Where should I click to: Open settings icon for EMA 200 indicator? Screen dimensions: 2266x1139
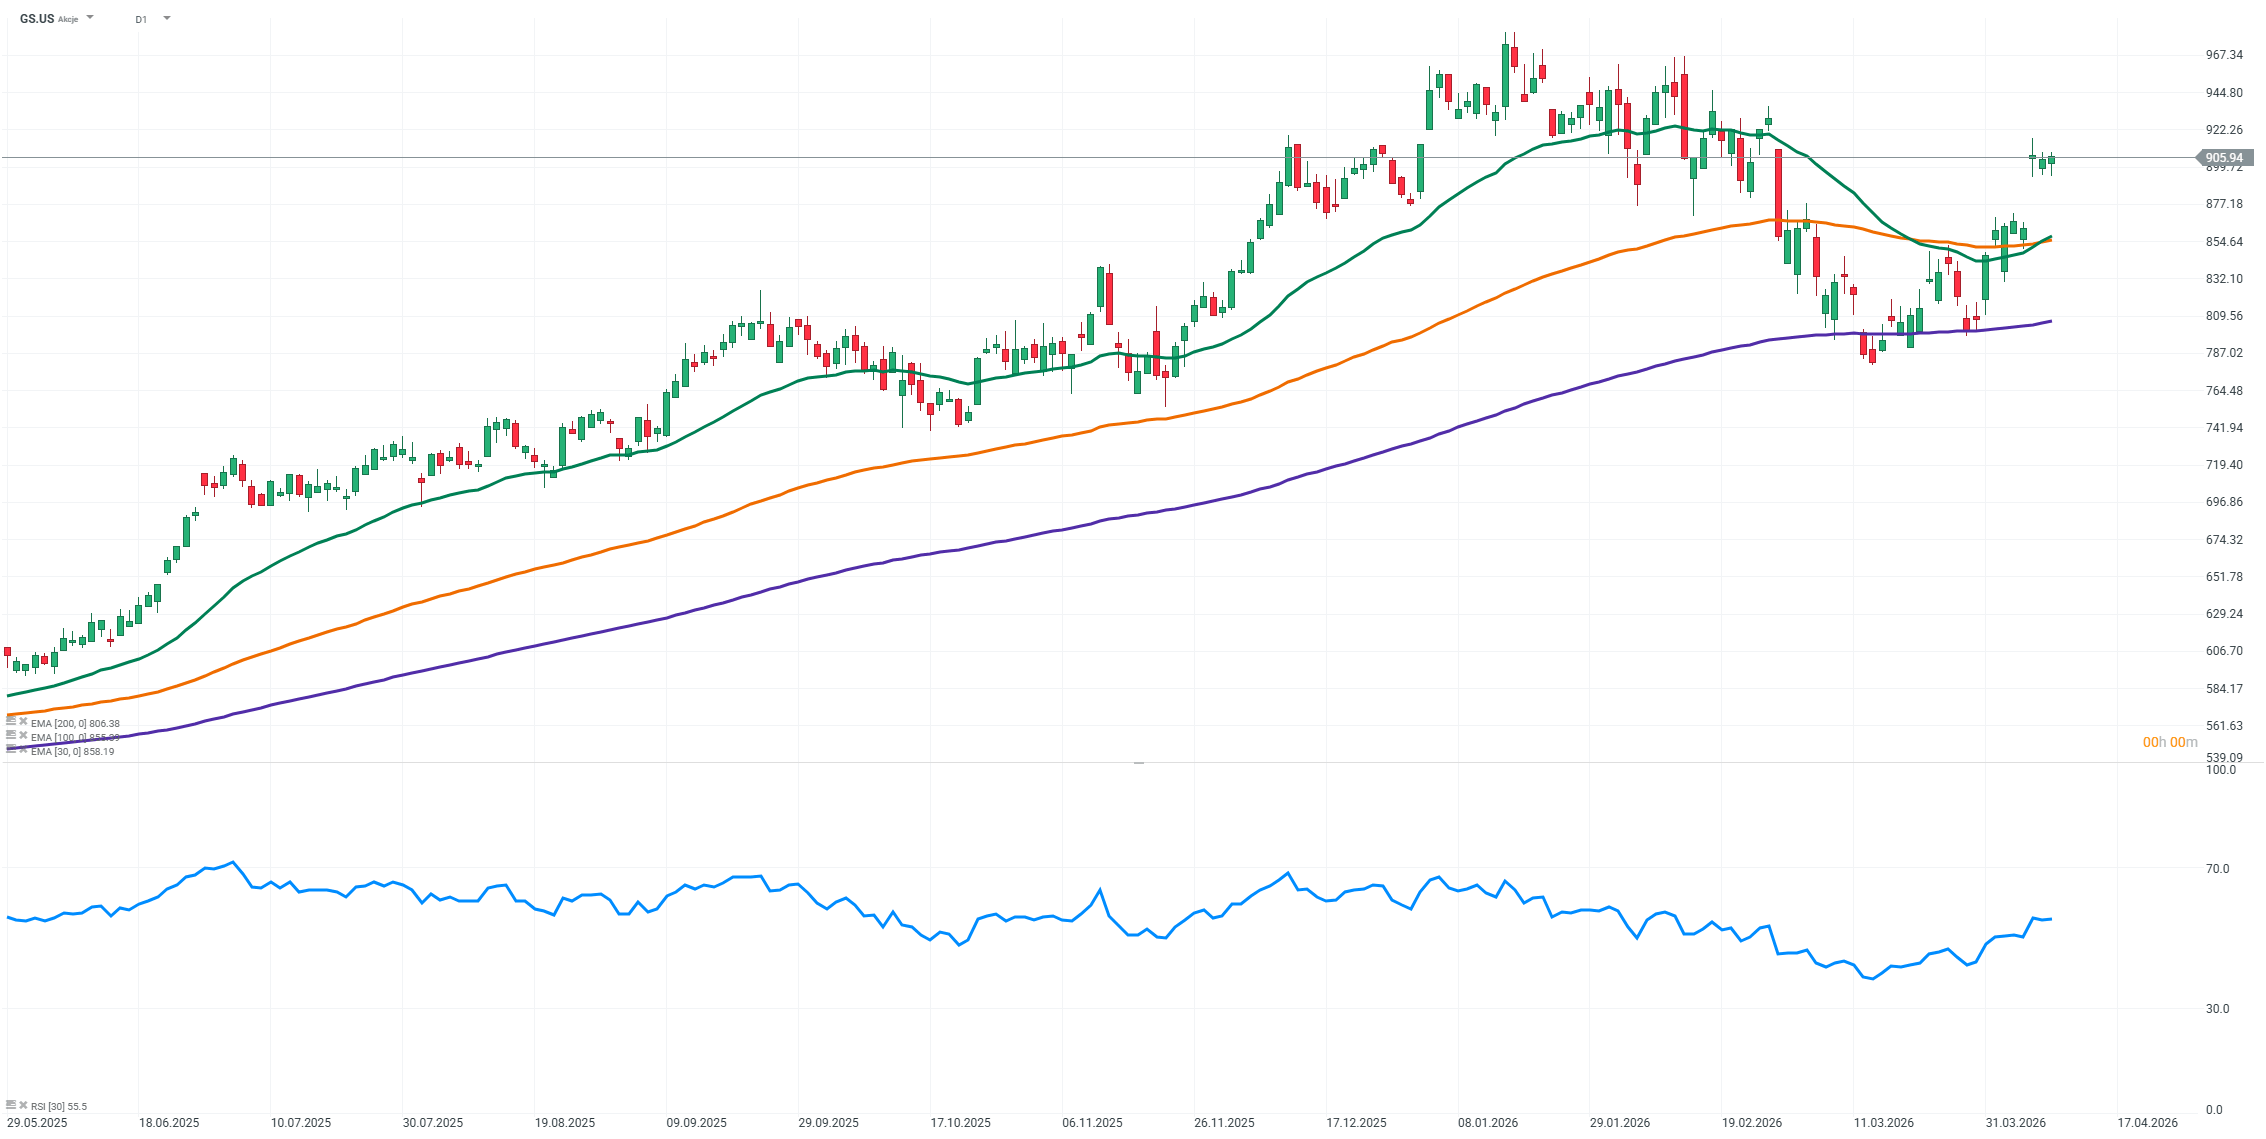click(11, 722)
